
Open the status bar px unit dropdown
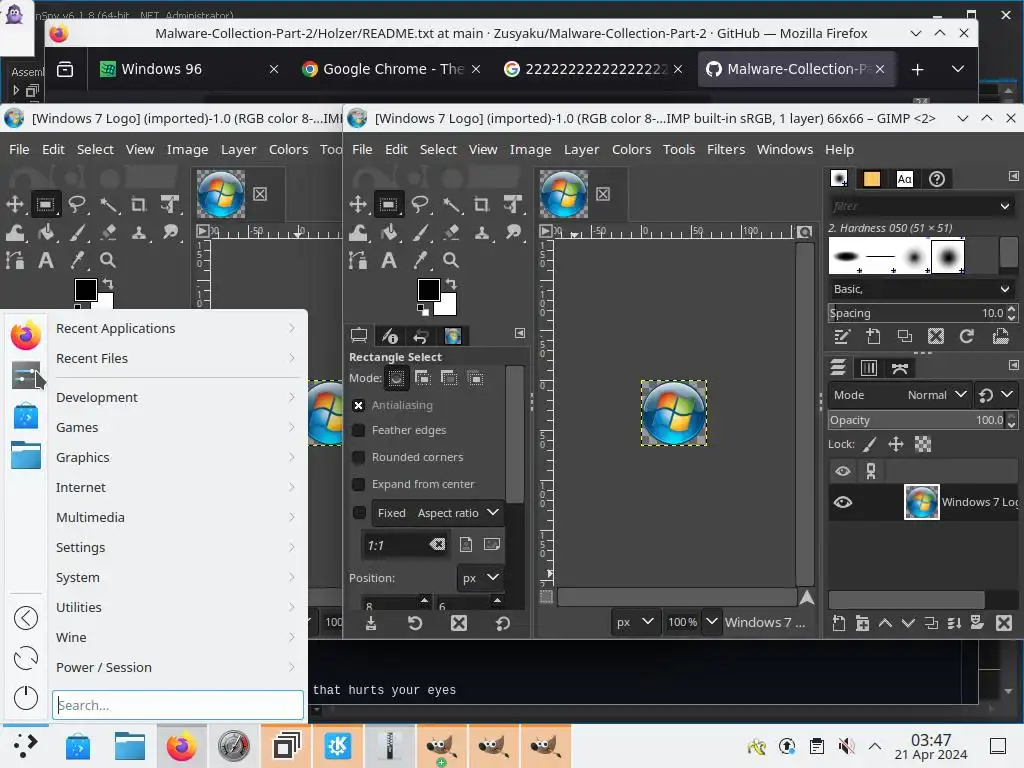(634, 622)
